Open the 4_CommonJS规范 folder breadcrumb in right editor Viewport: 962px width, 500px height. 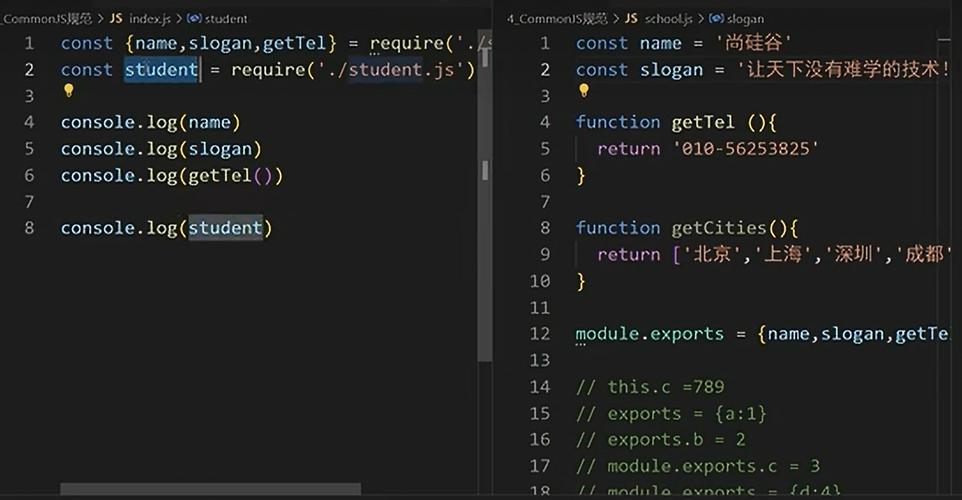pyautogui.click(x=557, y=18)
